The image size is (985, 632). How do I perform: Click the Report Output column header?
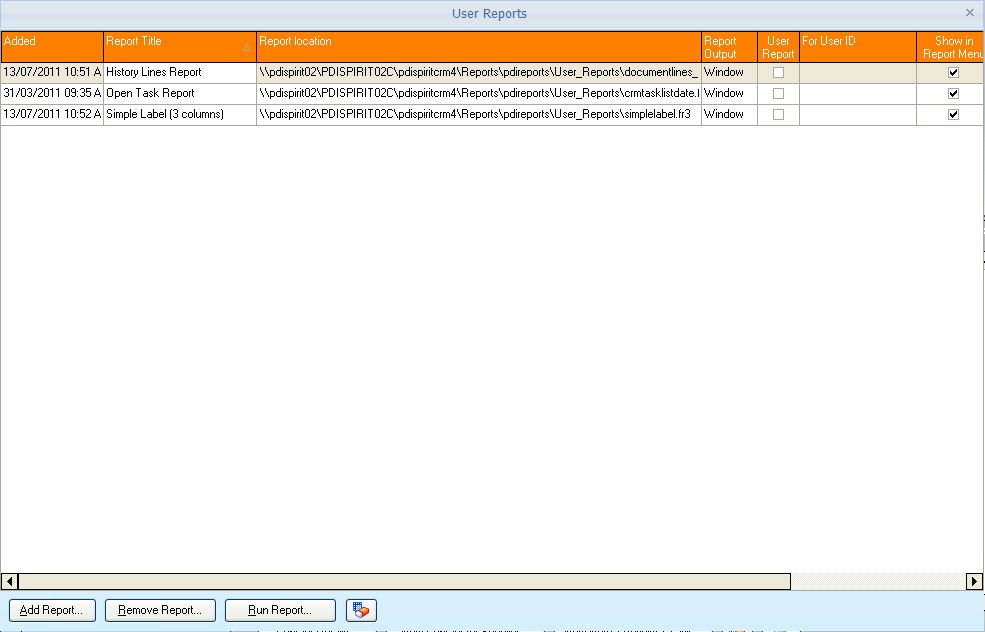click(728, 46)
